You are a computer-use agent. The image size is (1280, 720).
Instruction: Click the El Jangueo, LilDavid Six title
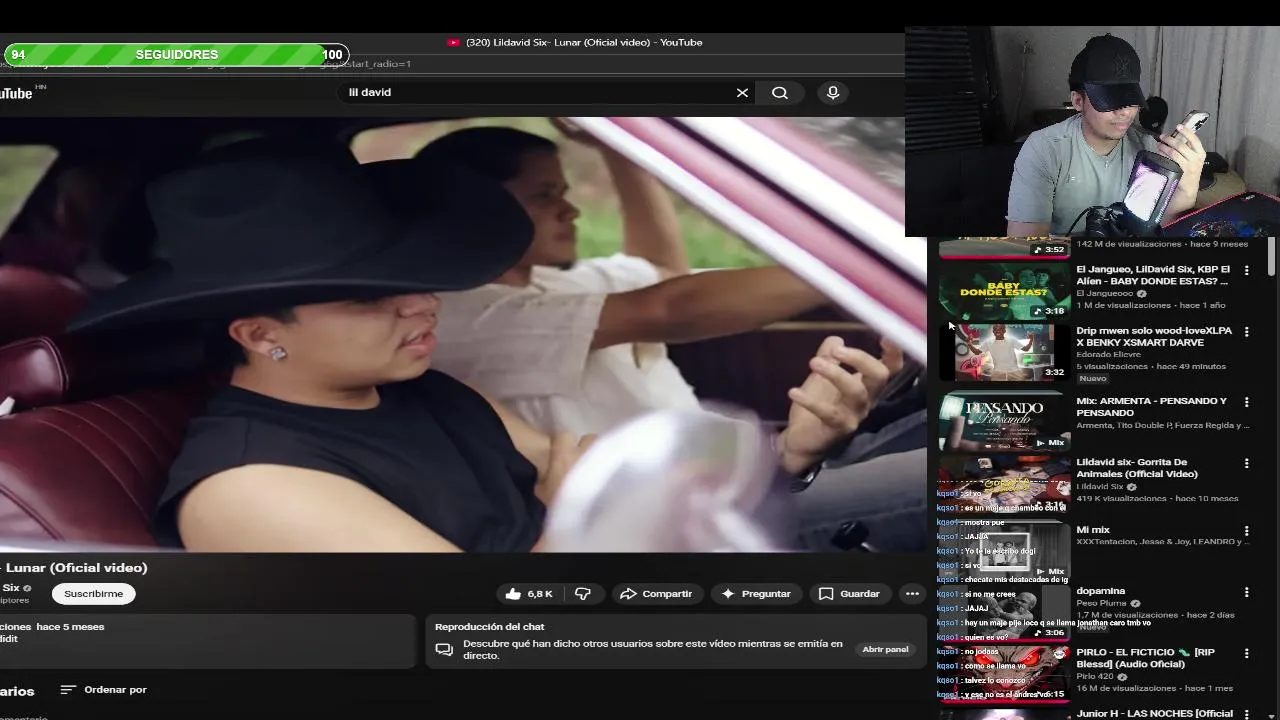[1153, 275]
